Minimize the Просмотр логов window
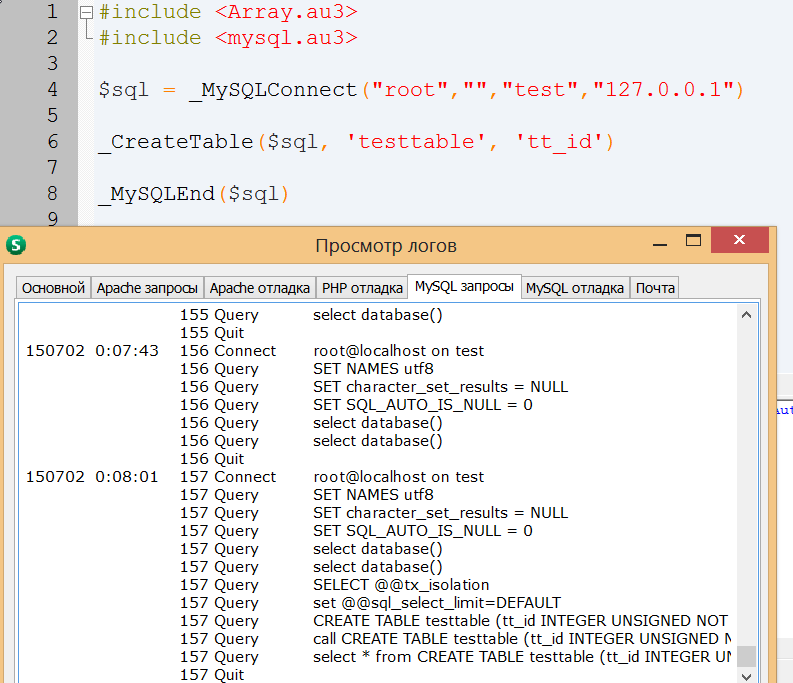The image size is (793, 683). (660, 243)
